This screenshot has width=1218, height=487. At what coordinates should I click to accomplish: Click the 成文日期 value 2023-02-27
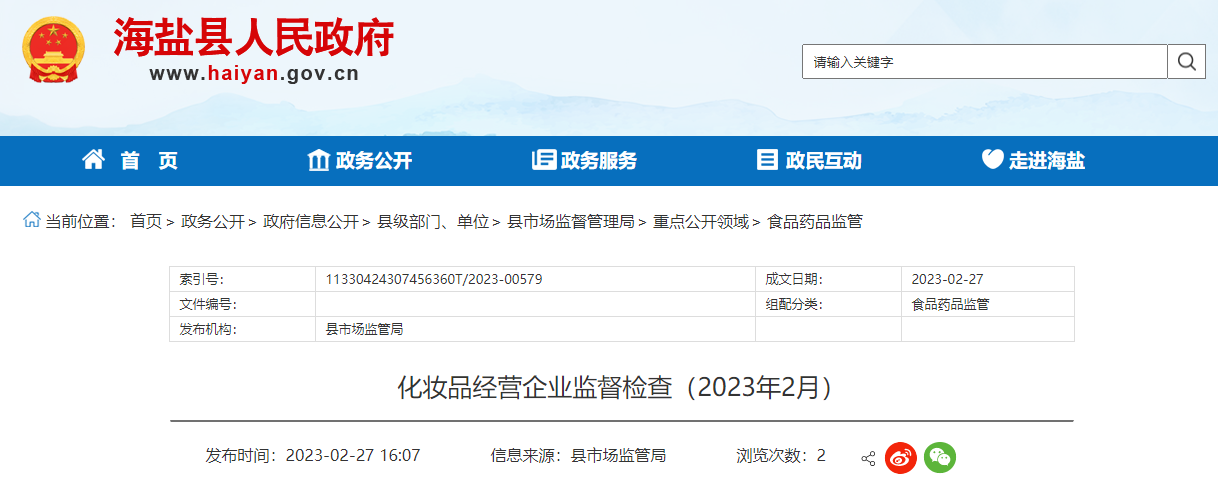[947, 279]
